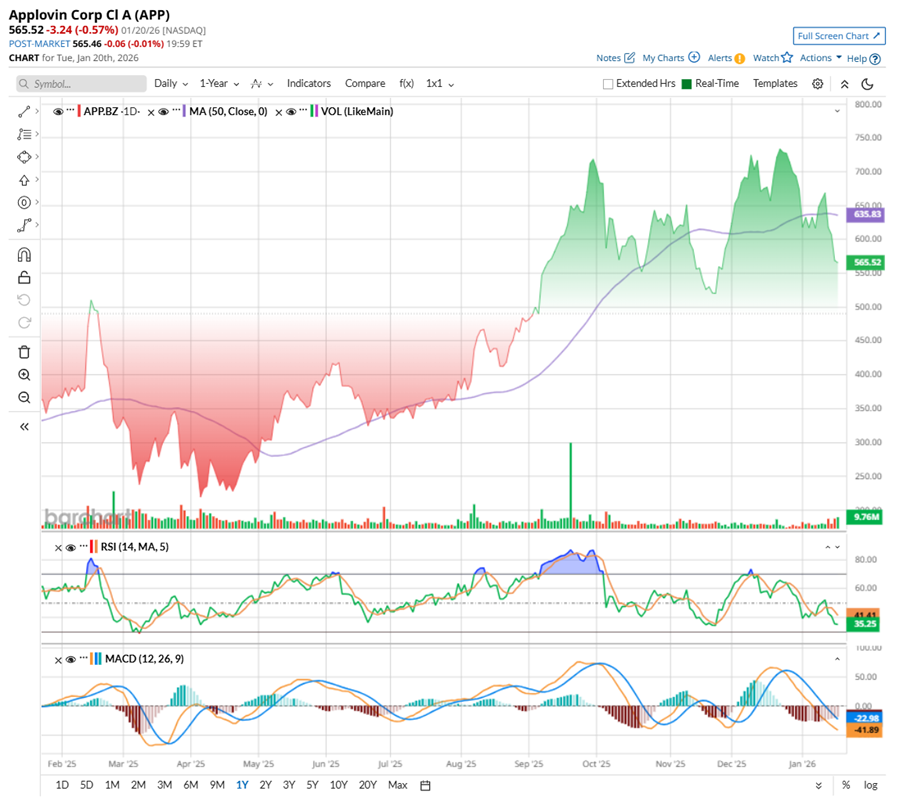This screenshot has height=798, width=903.
Task: Toggle the magnet snap tool
Action: pos(24,254)
